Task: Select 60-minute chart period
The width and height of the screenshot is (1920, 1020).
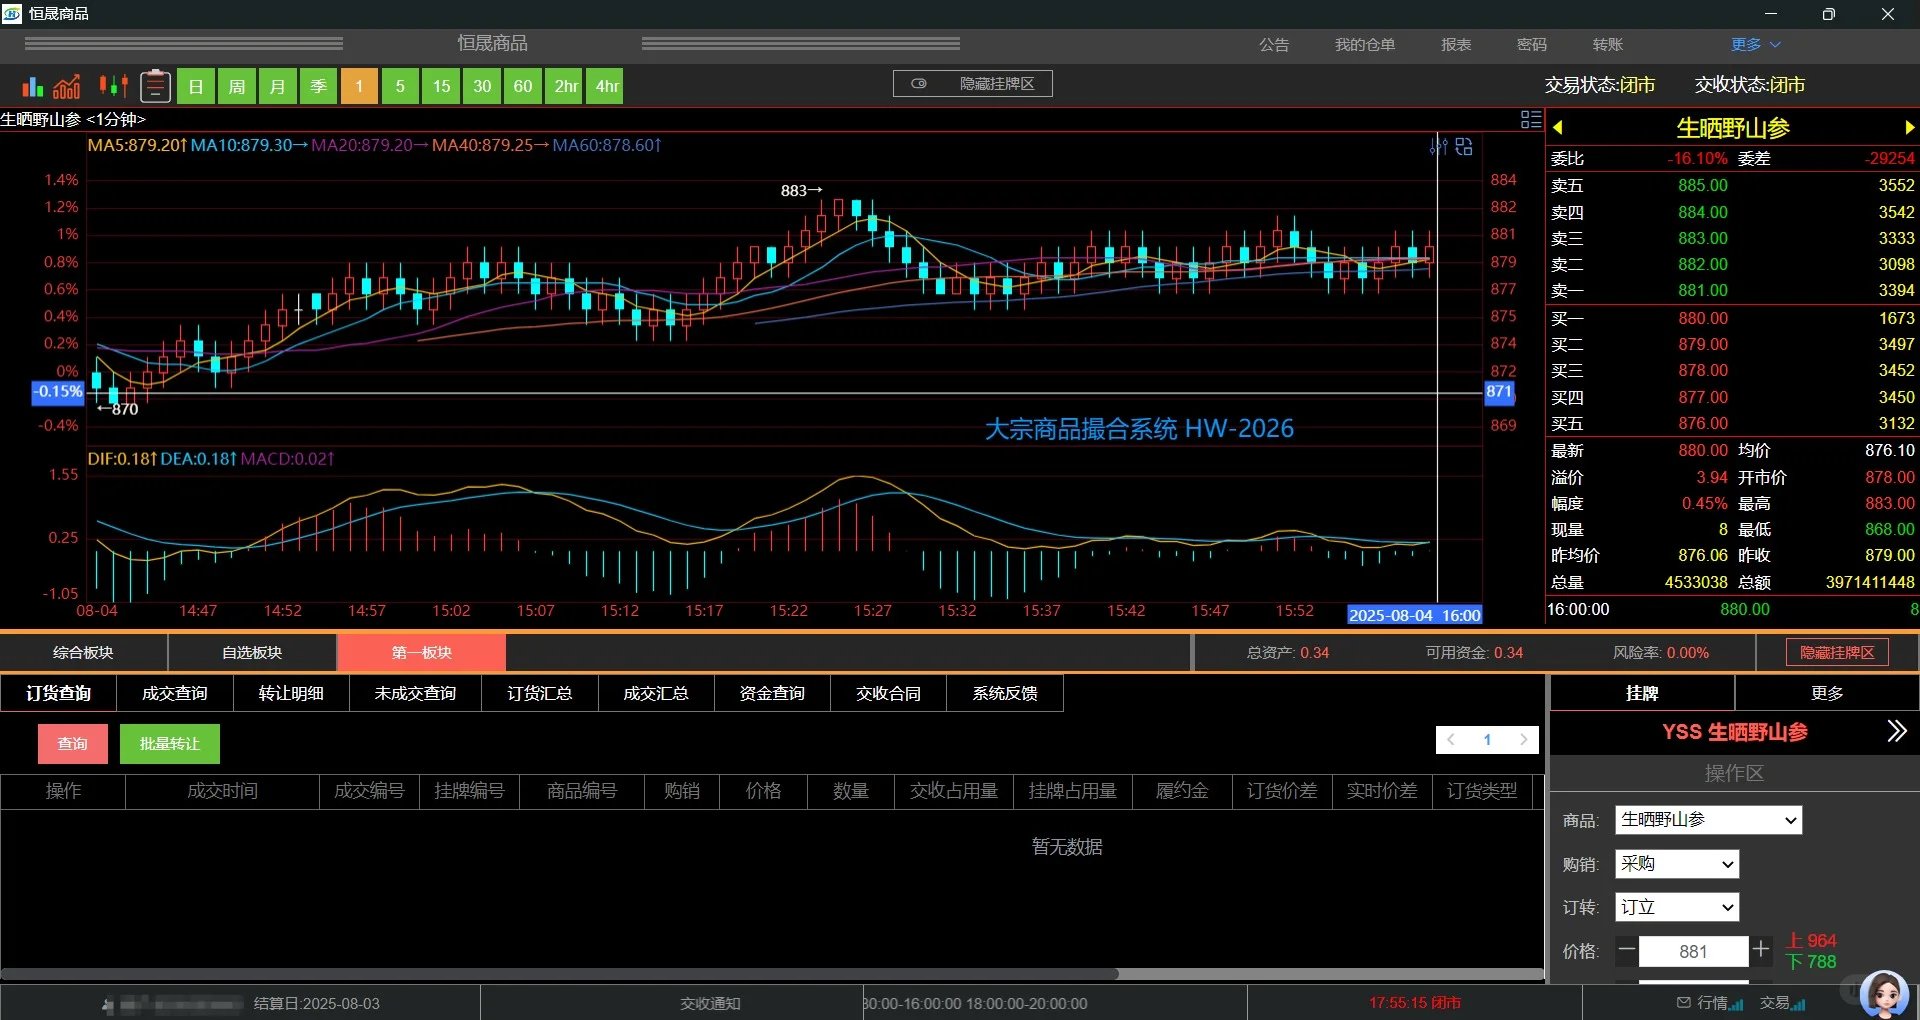Action: (x=523, y=86)
